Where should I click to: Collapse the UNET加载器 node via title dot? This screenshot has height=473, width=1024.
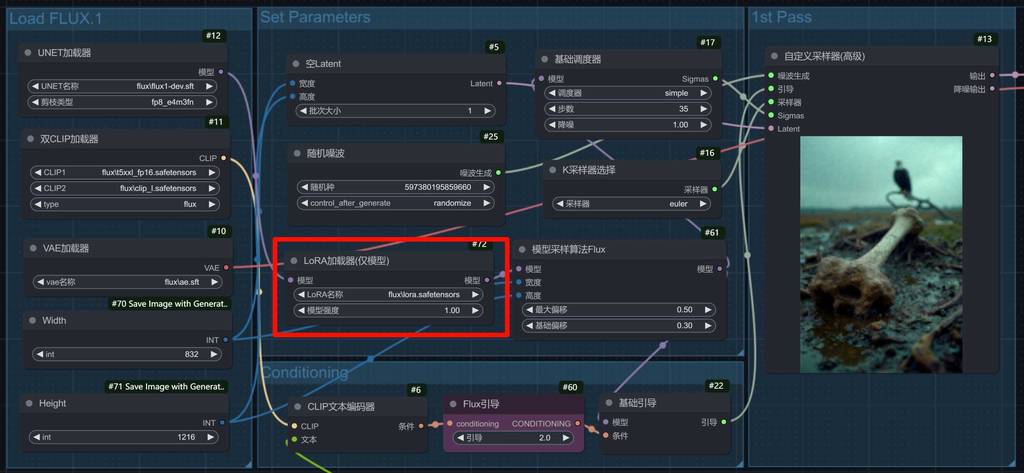pyautogui.click(x=28, y=53)
